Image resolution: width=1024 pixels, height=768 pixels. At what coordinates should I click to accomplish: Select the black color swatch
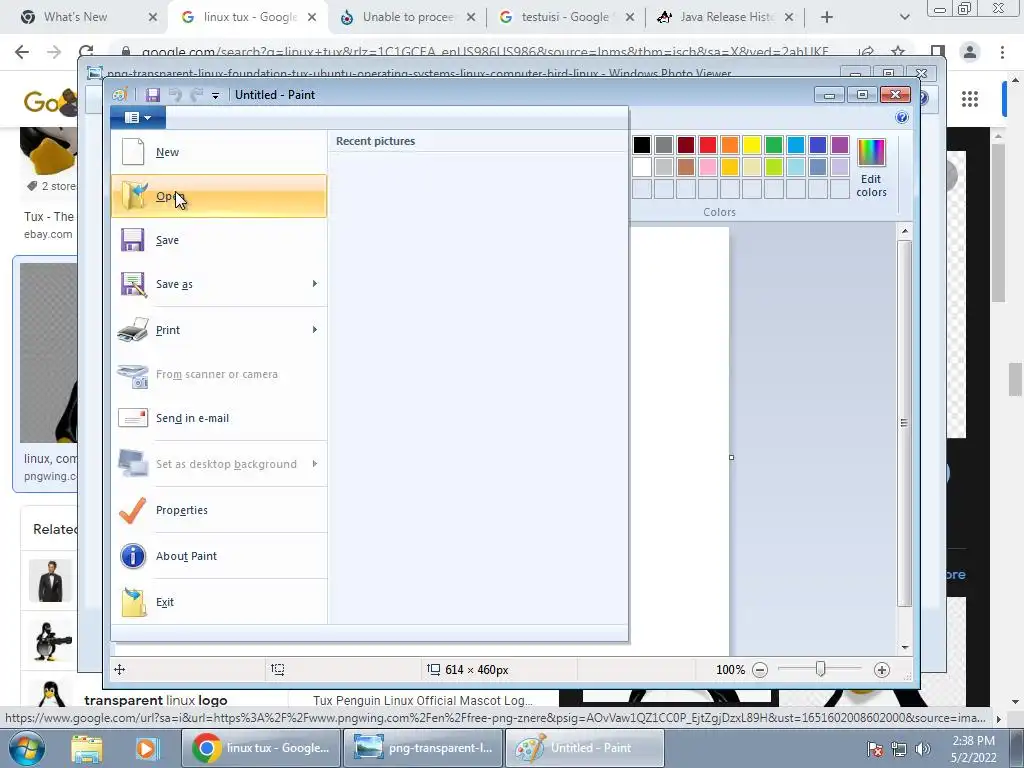click(642, 145)
